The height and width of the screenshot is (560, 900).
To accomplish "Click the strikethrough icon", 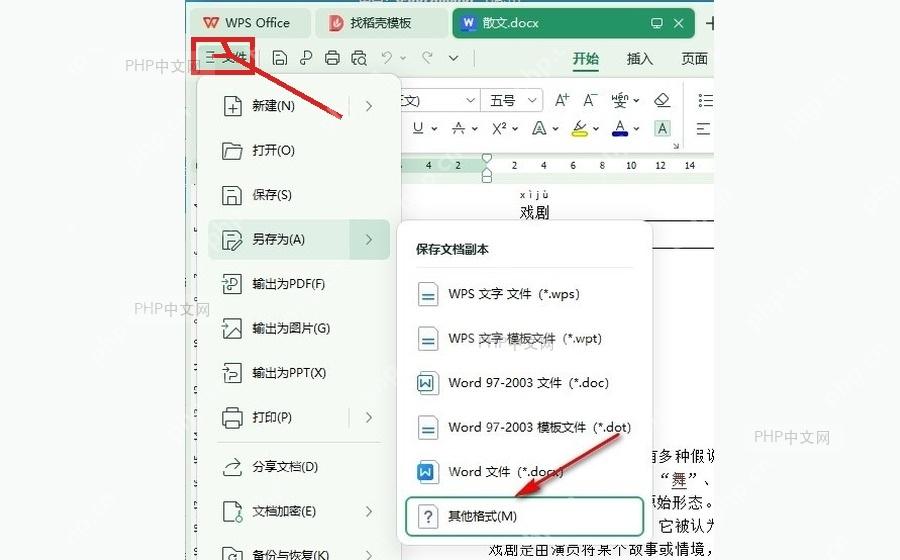I will click(458, 128).
